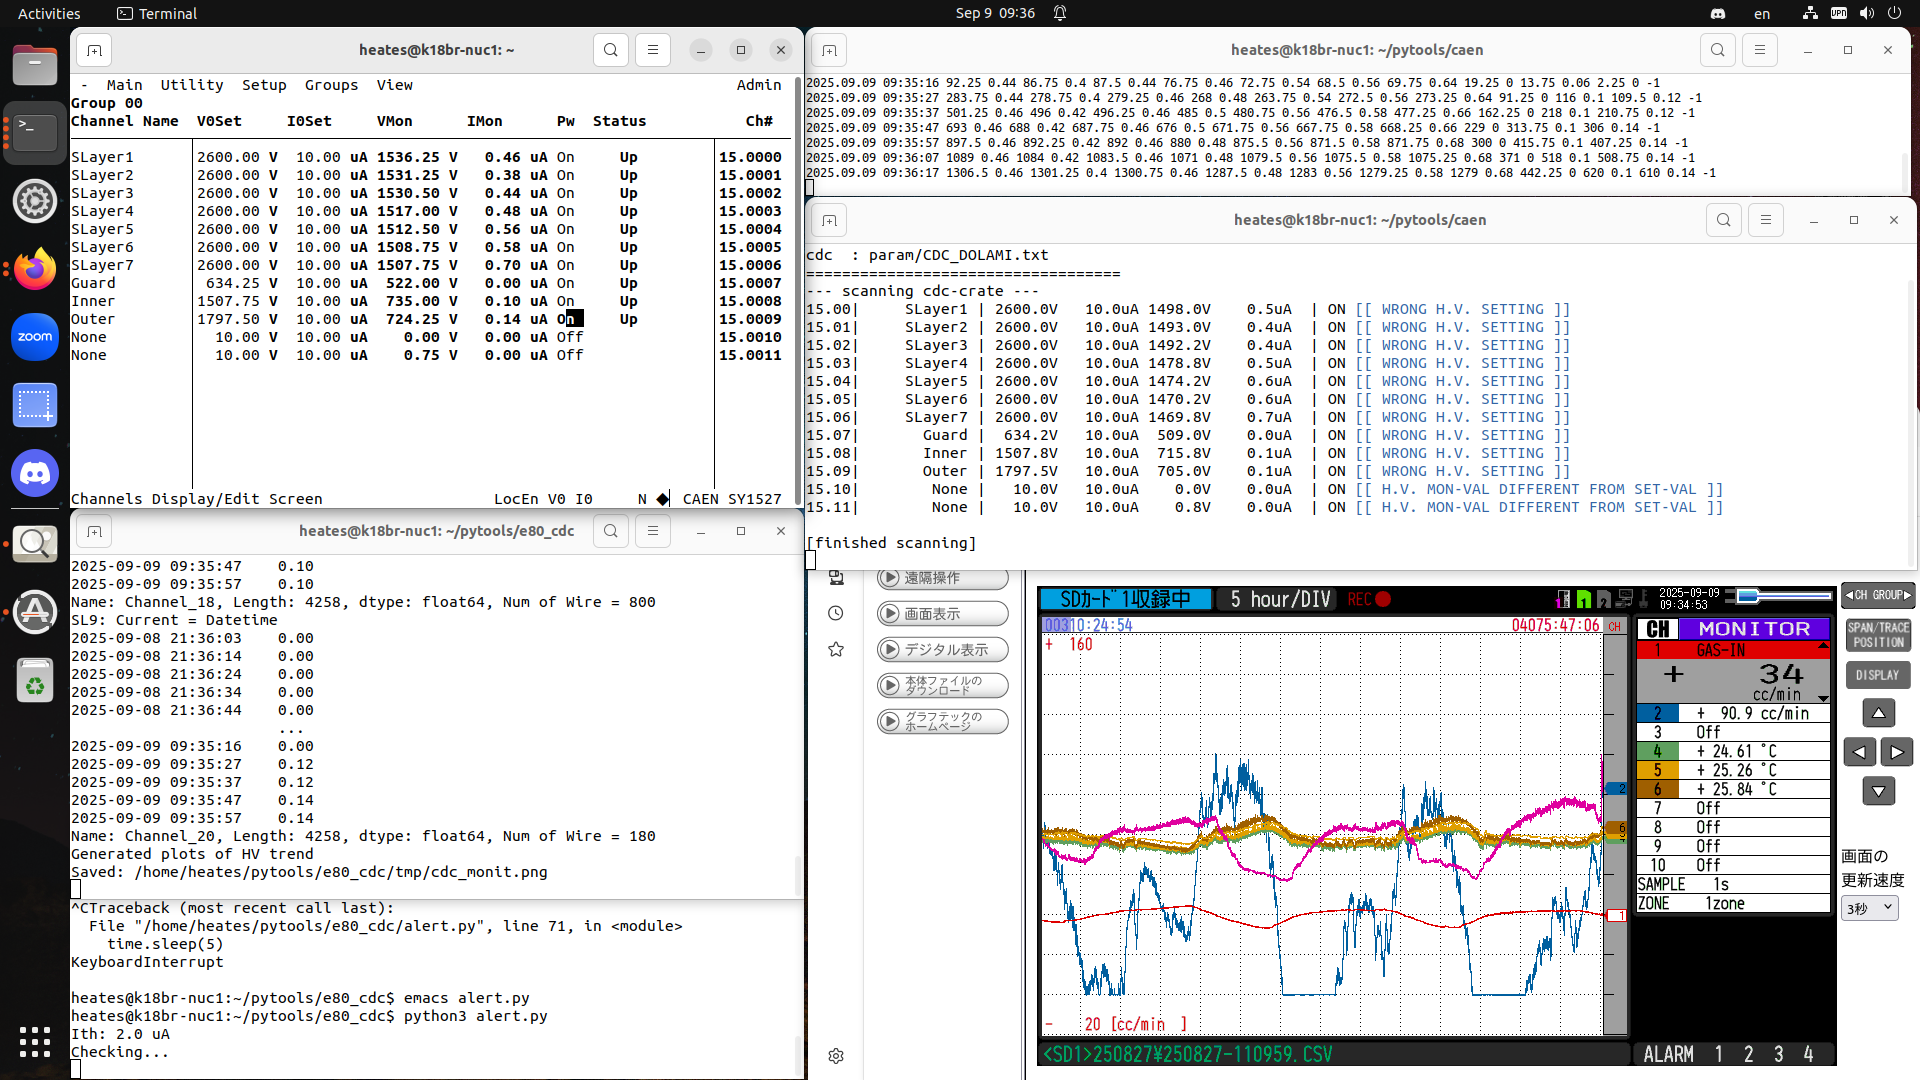This screenshot has height=1080, width=1920.
Task: Click the デジタル表示 button
Action: (942, 650)
